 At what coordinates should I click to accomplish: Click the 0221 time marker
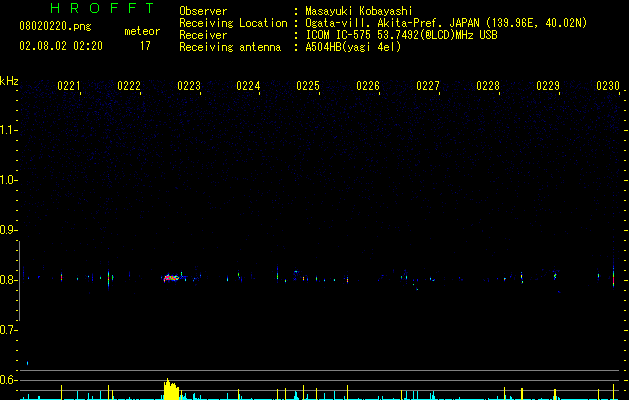pos(68,86)
